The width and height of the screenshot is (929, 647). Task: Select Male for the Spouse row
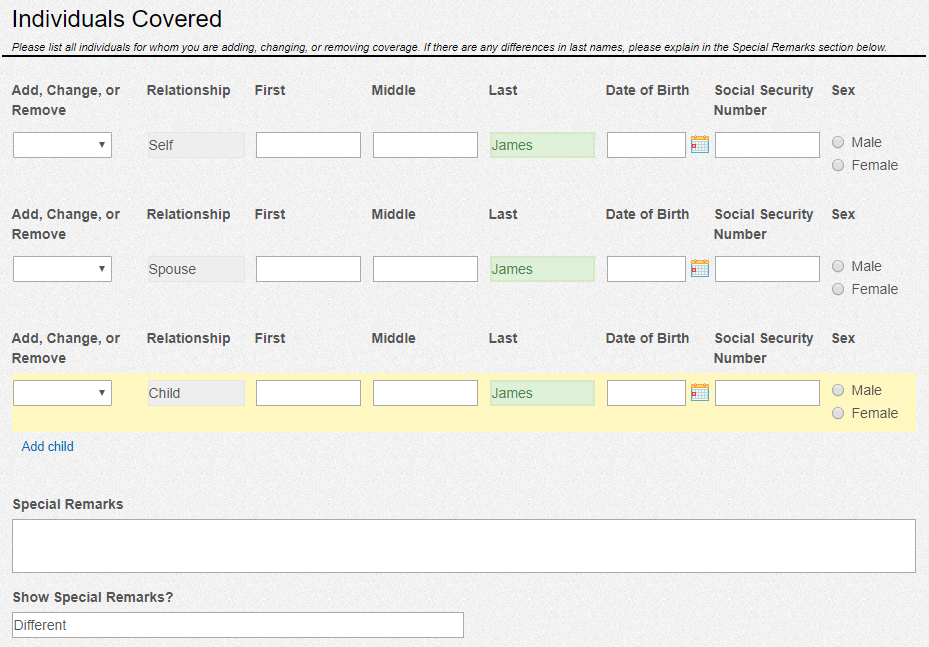(x=838, y=266)
